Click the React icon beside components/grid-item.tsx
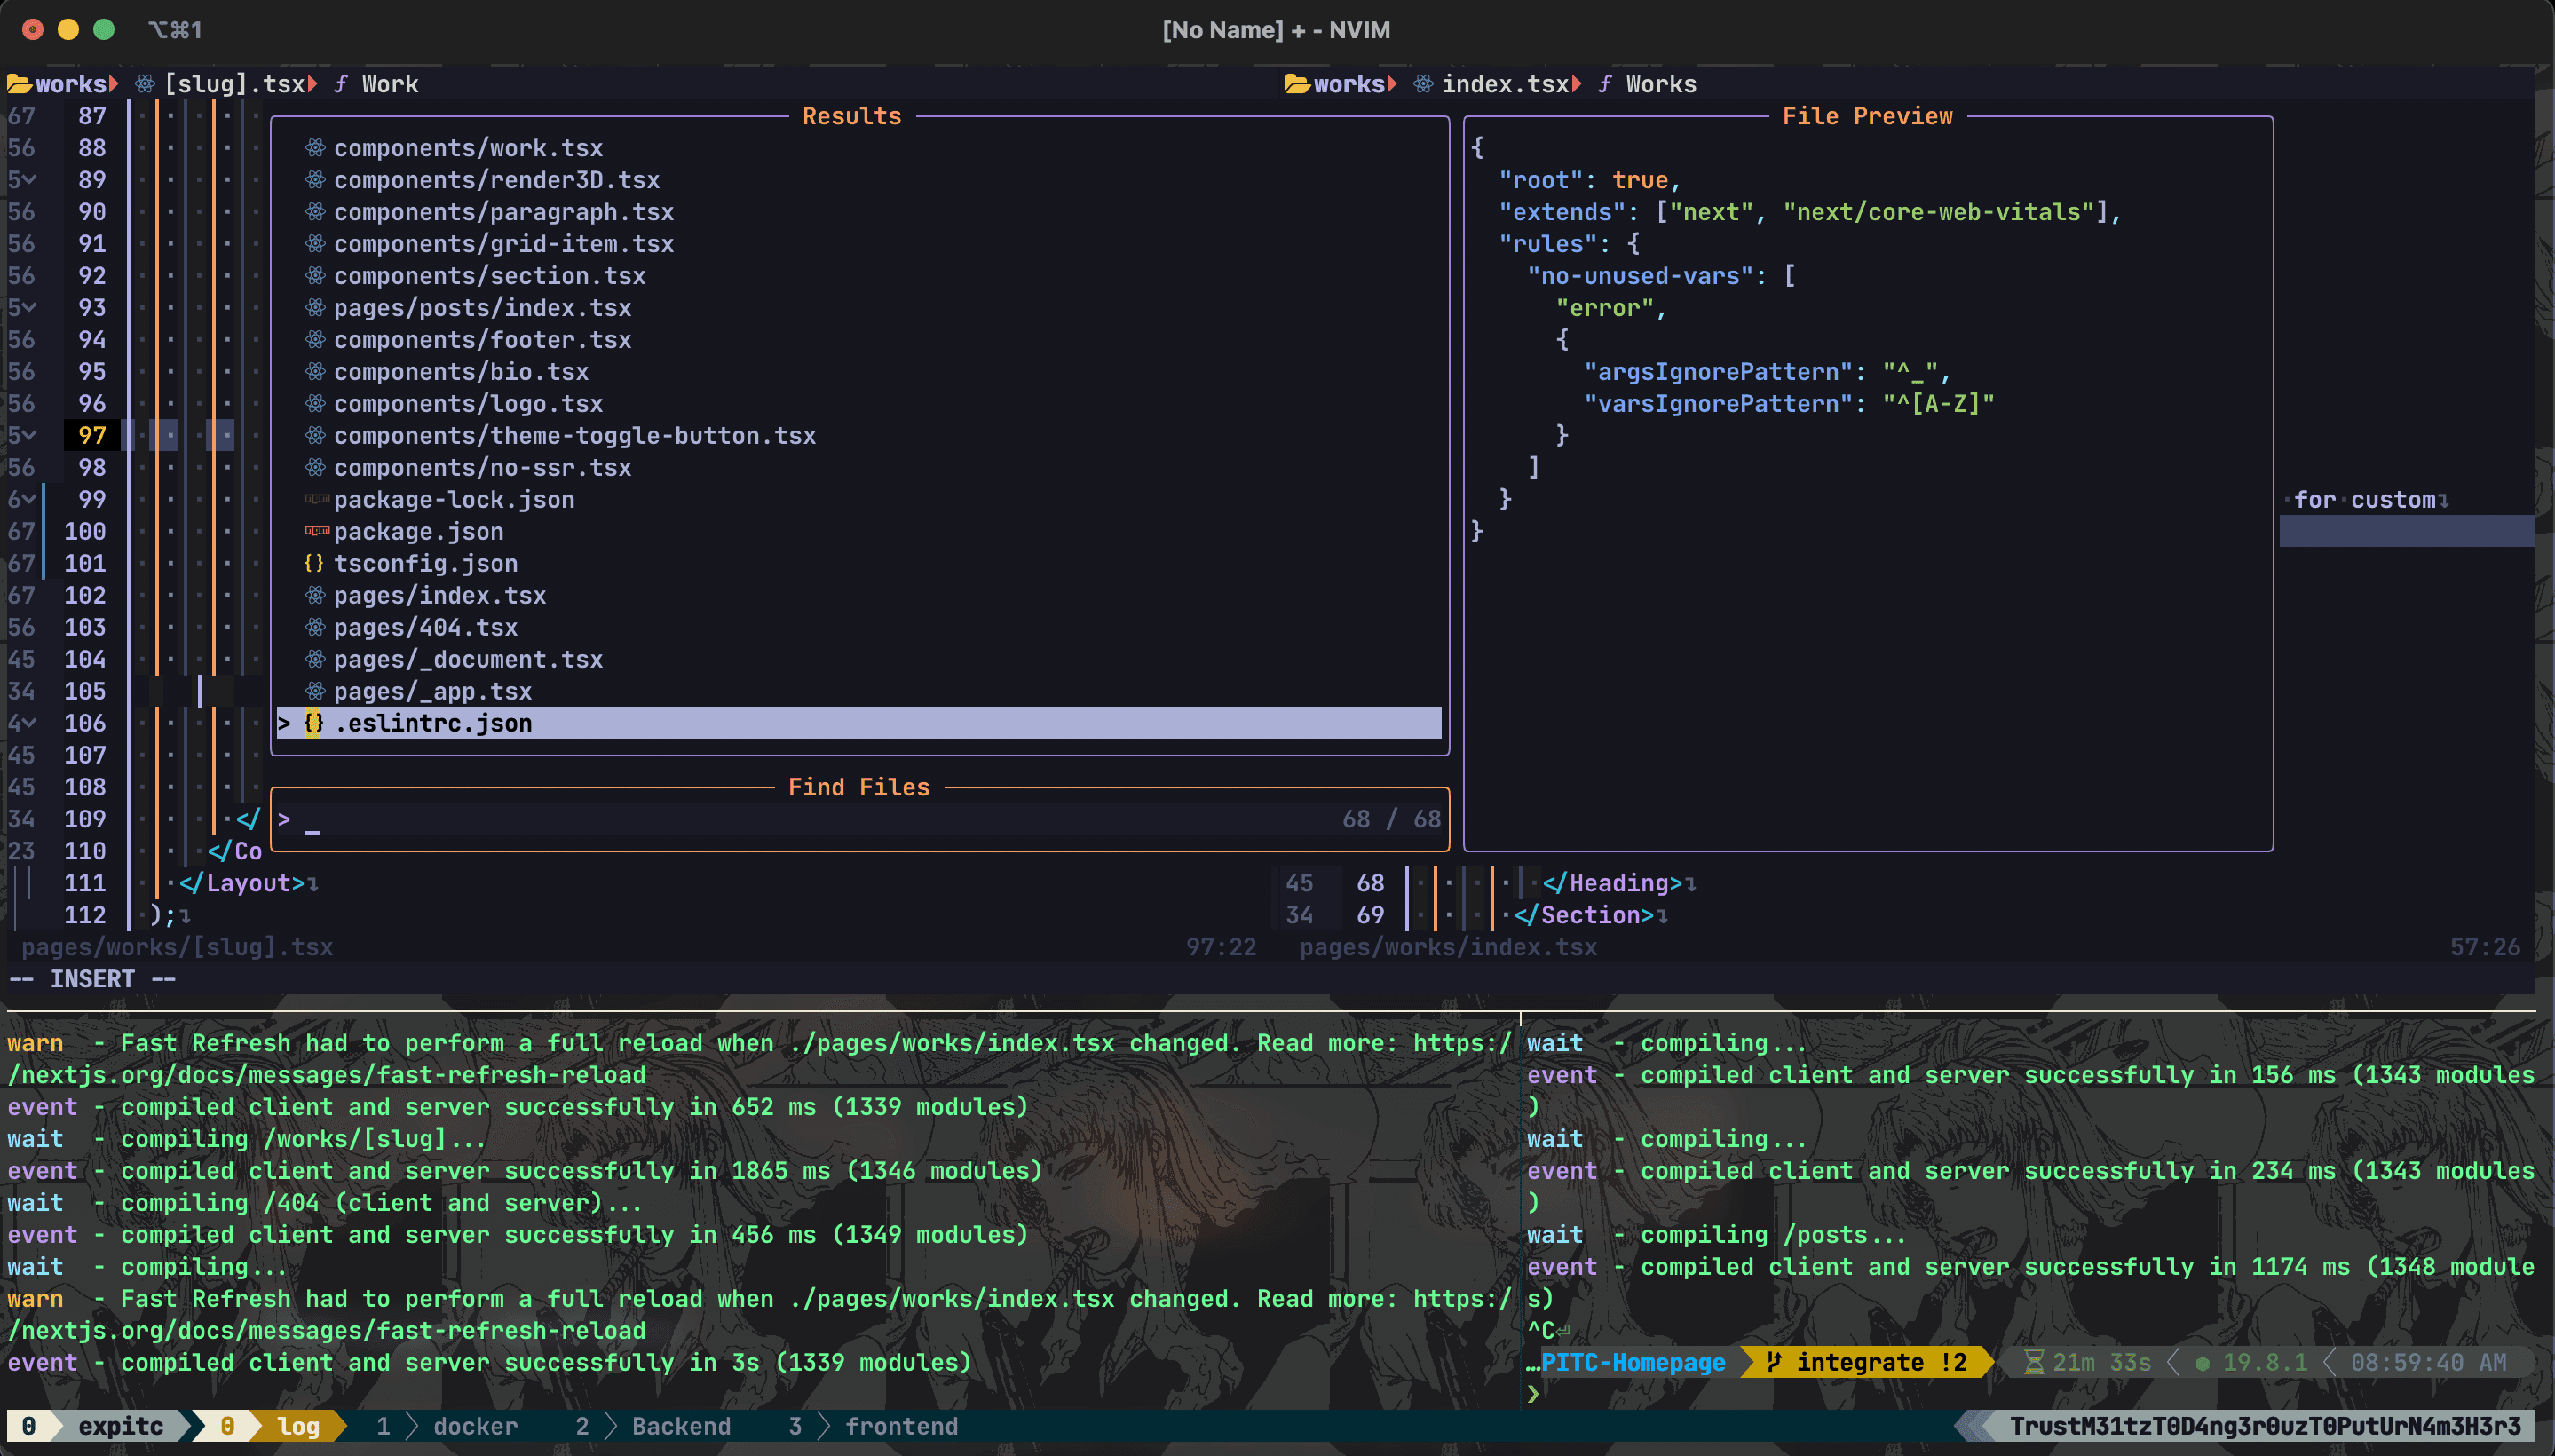2555x1456 pixels. click(x=315, y=244)
